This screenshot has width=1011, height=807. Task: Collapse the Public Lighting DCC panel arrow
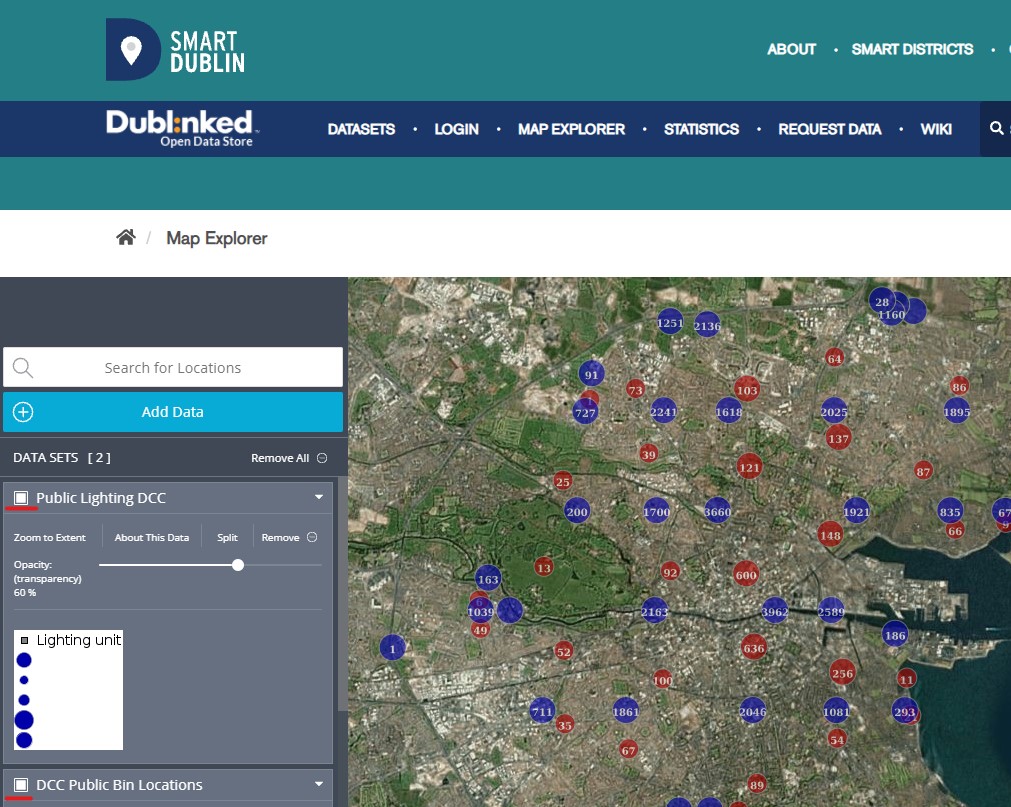(x=319, y=497)
